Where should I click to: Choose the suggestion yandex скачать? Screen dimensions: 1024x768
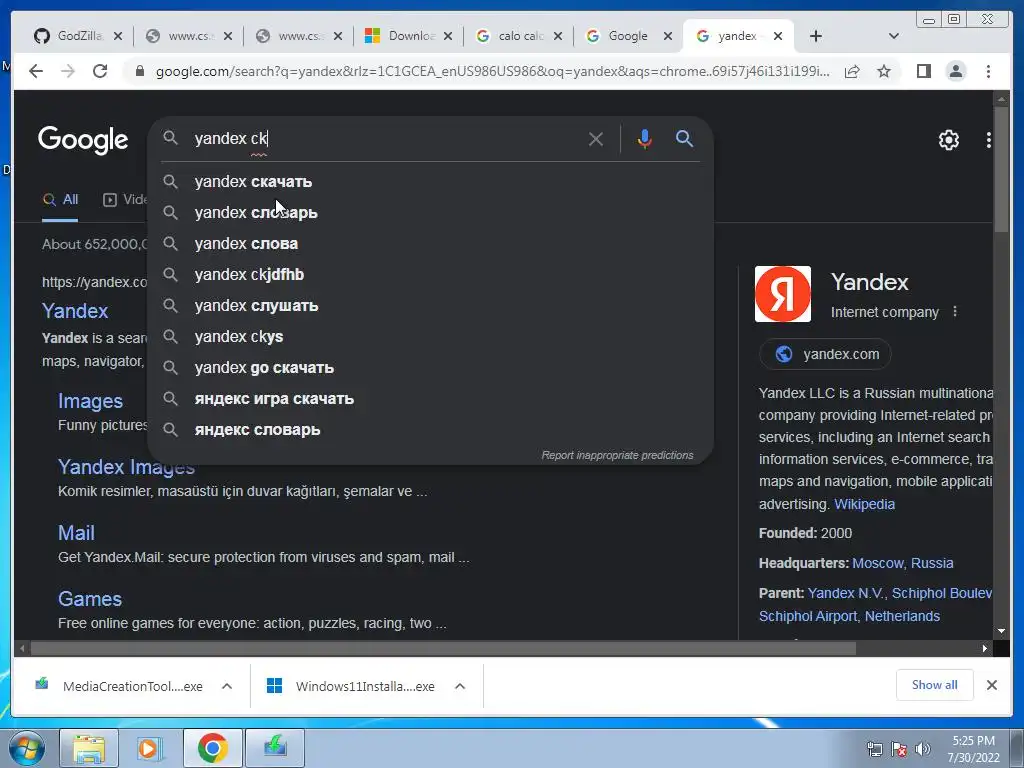pyautogui.click(x=430, y=182)
